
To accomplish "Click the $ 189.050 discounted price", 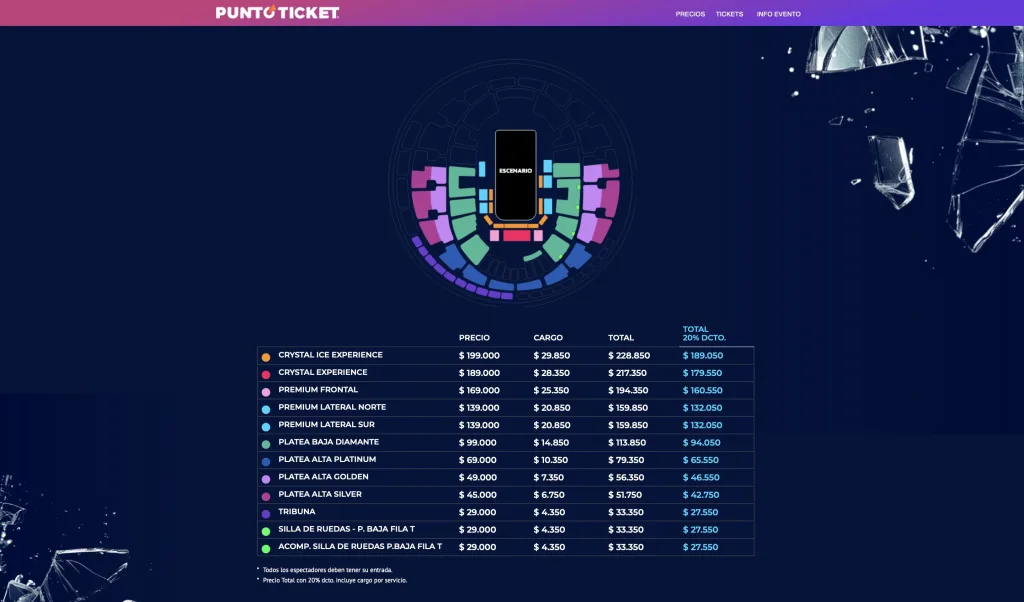I will pos(702,355).
